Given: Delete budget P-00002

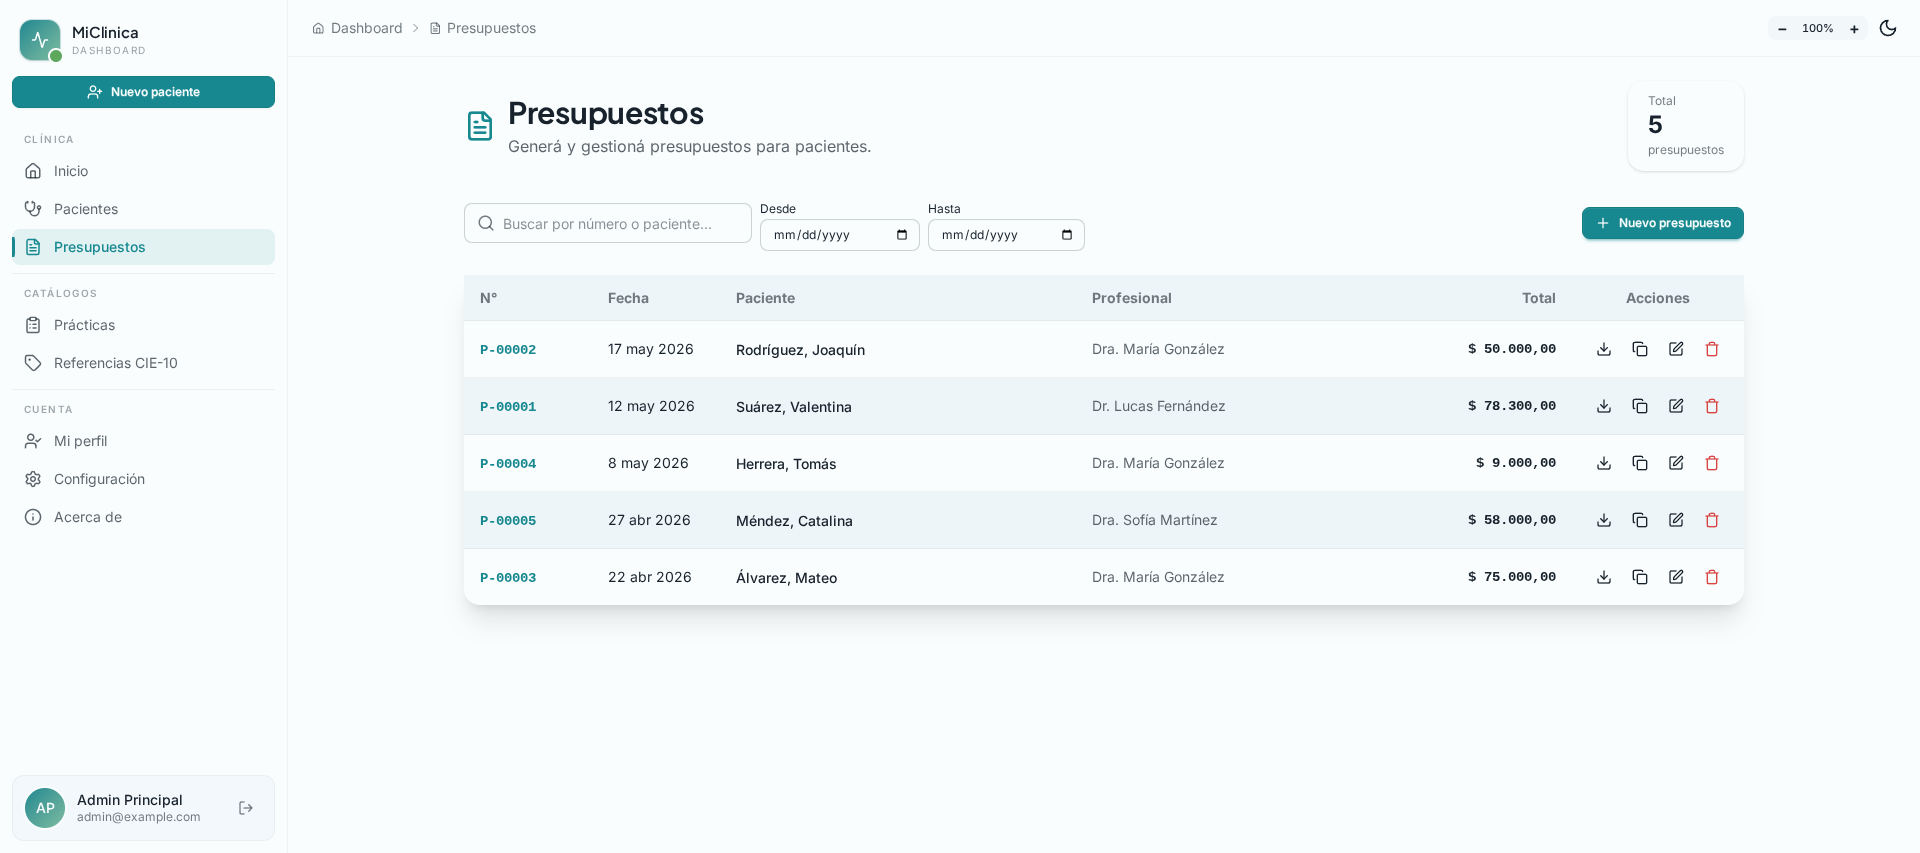Looking at the screenshot, I should (1712, 349).
